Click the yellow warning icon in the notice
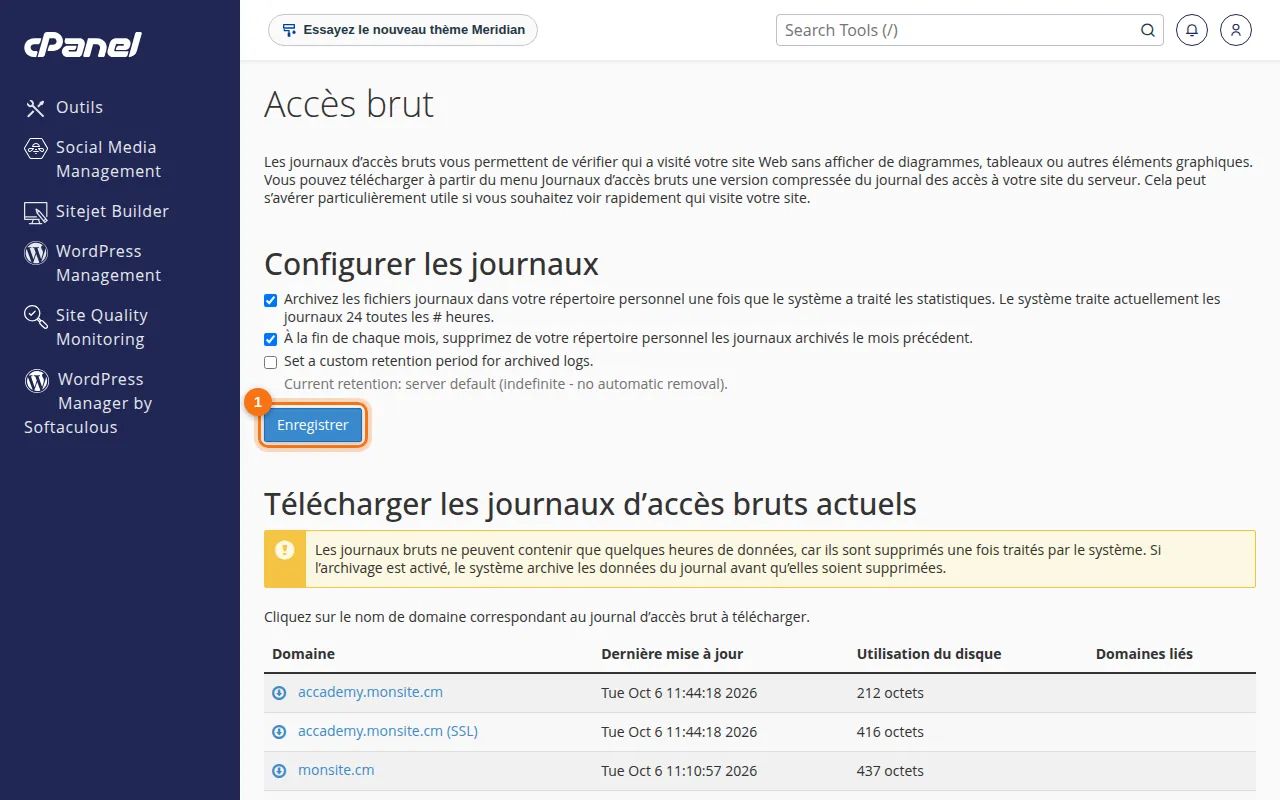Screen dimensions: 1280x800 tap(285, 549)
